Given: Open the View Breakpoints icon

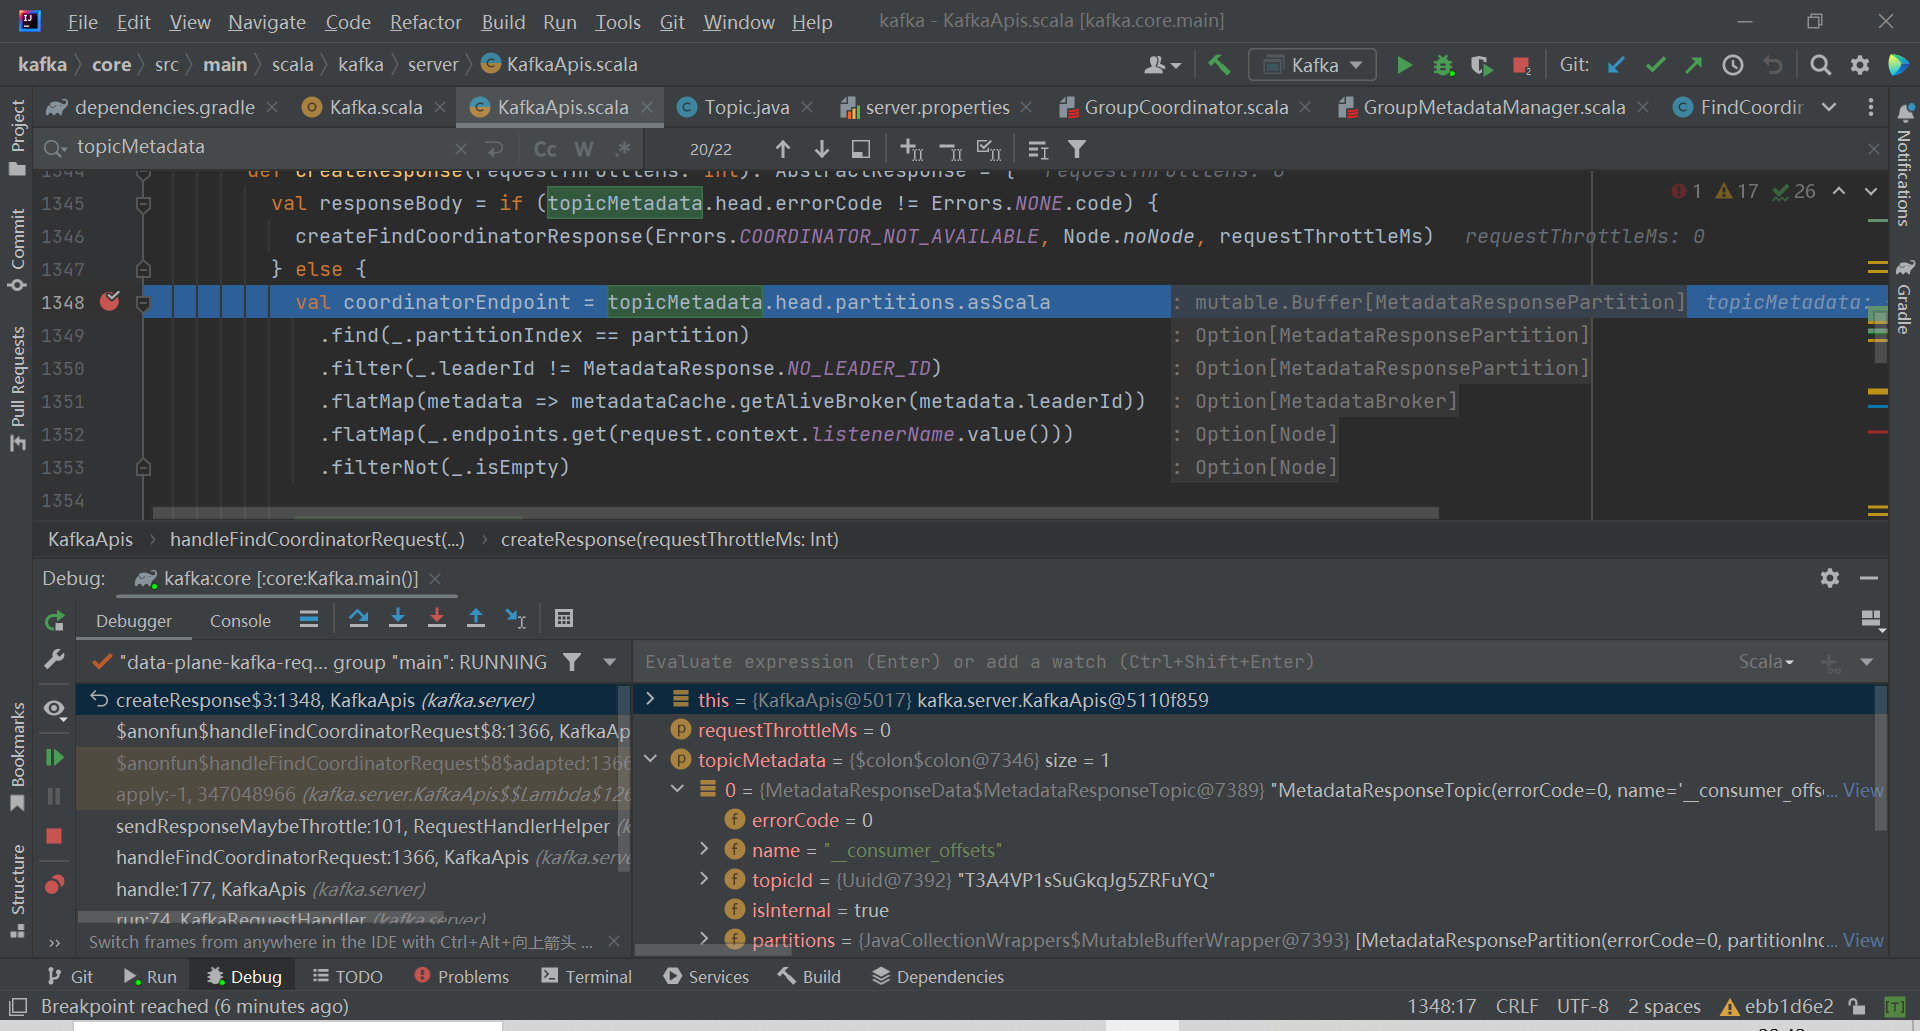Looking at the screenshot, I should click(x=54, y=884).
